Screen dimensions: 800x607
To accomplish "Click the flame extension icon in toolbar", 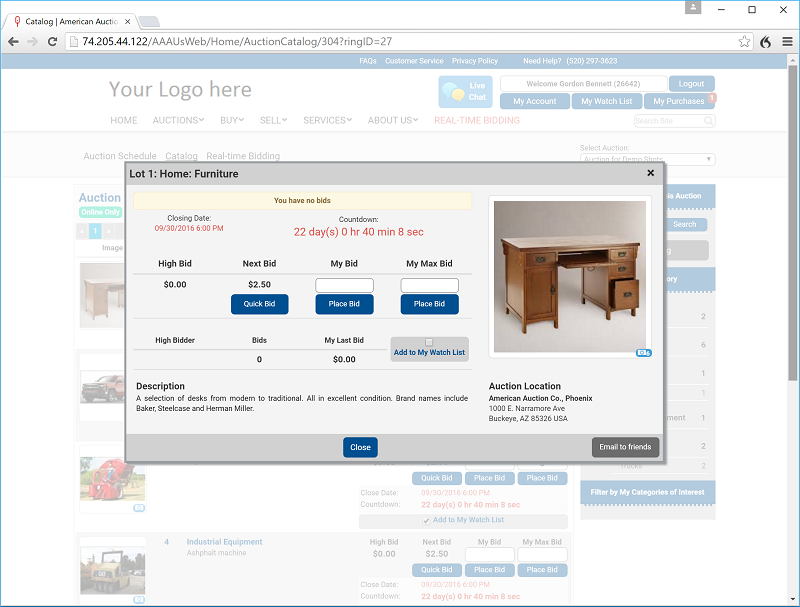I will [765, 42].
